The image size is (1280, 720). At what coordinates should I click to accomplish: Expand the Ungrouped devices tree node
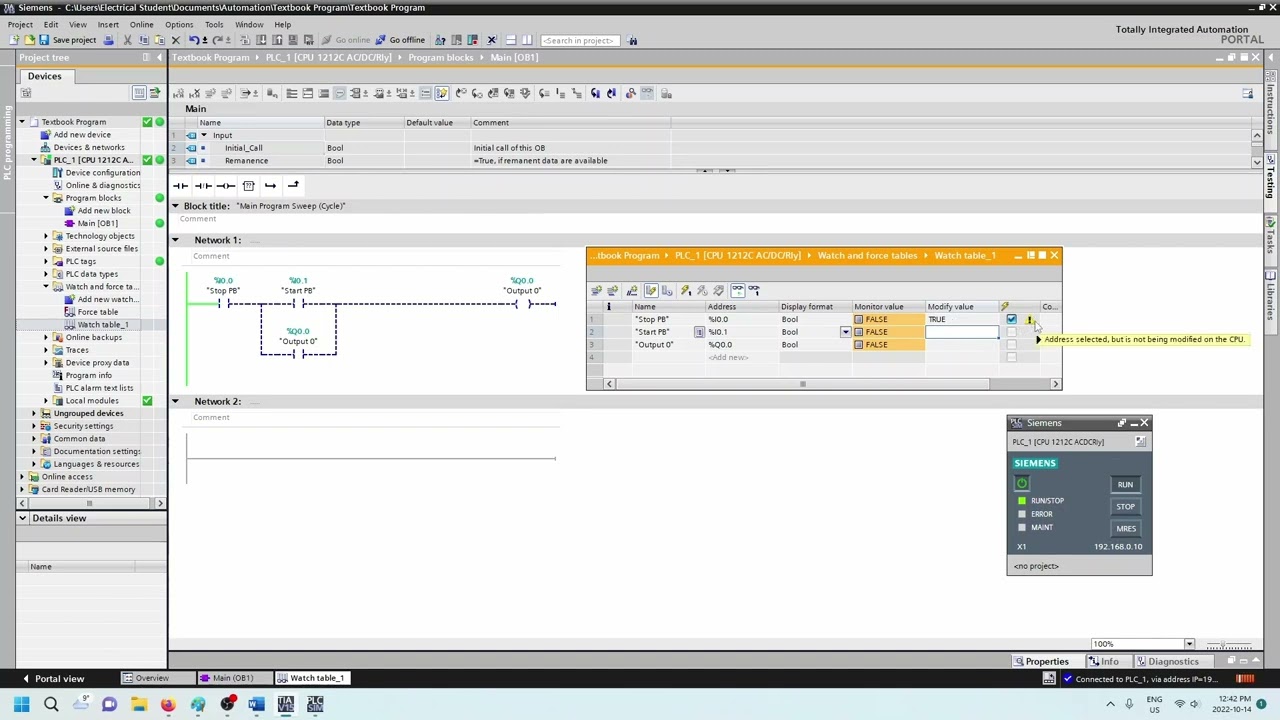pyautogui.click(x=33, y=413)
